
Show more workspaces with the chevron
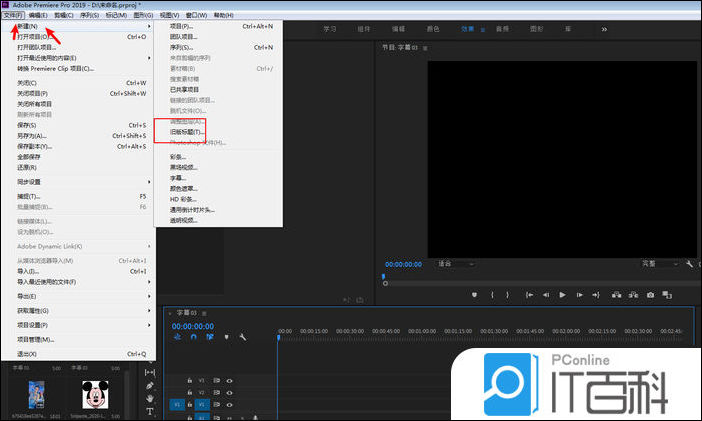point(604,29)
